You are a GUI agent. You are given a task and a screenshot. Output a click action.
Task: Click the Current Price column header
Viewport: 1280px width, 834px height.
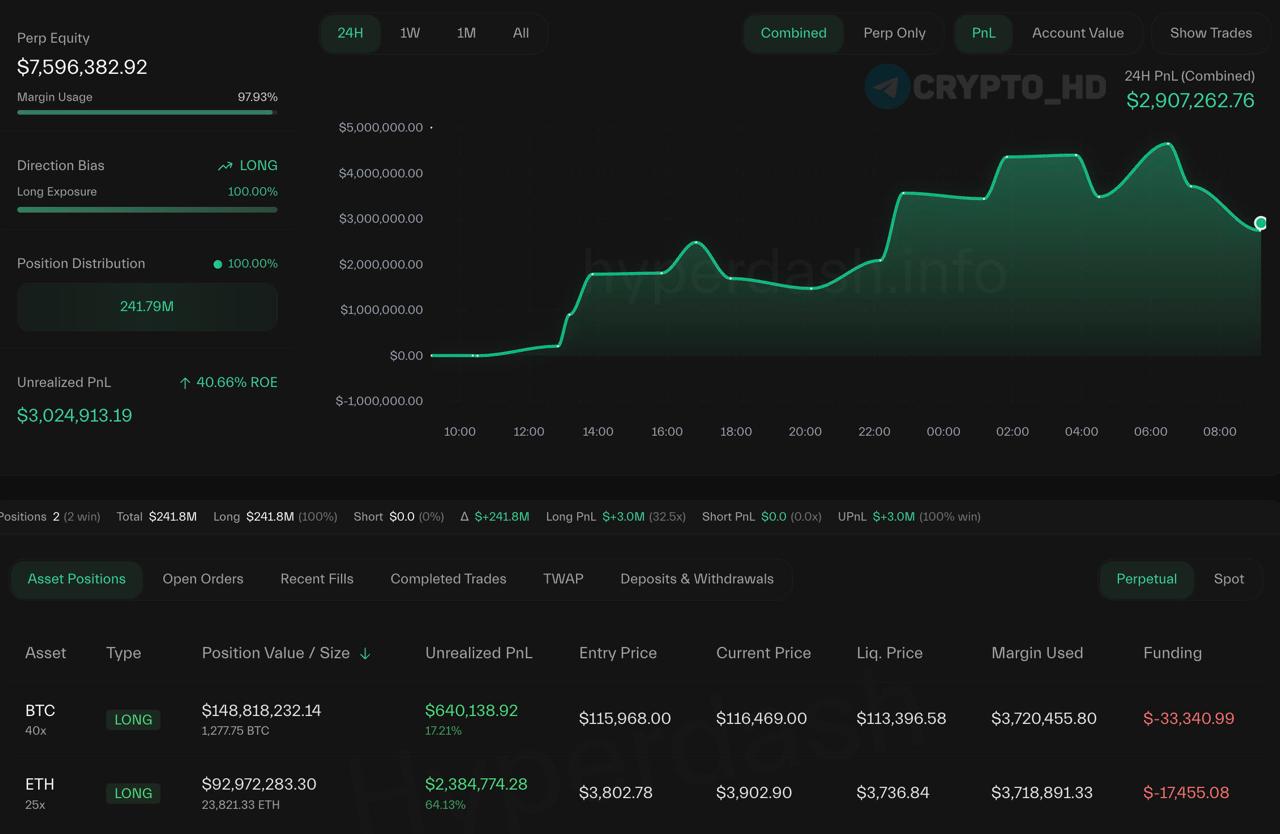764,653
